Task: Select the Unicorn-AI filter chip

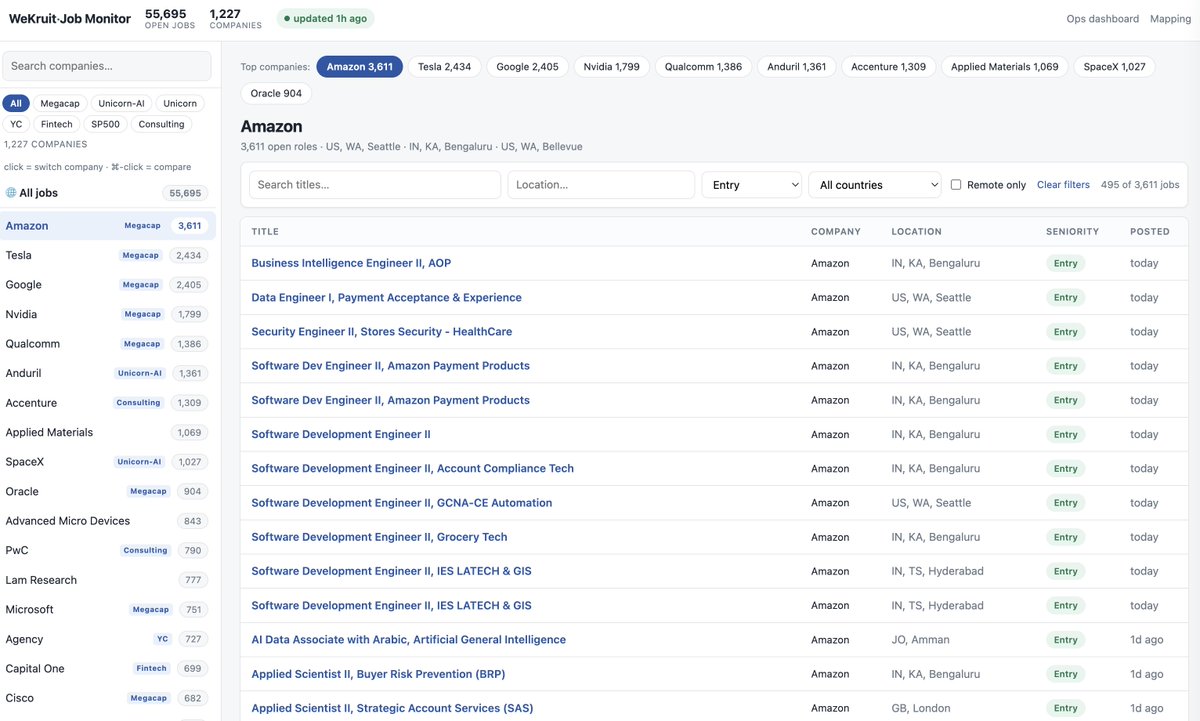Action: tap(121, 103)
